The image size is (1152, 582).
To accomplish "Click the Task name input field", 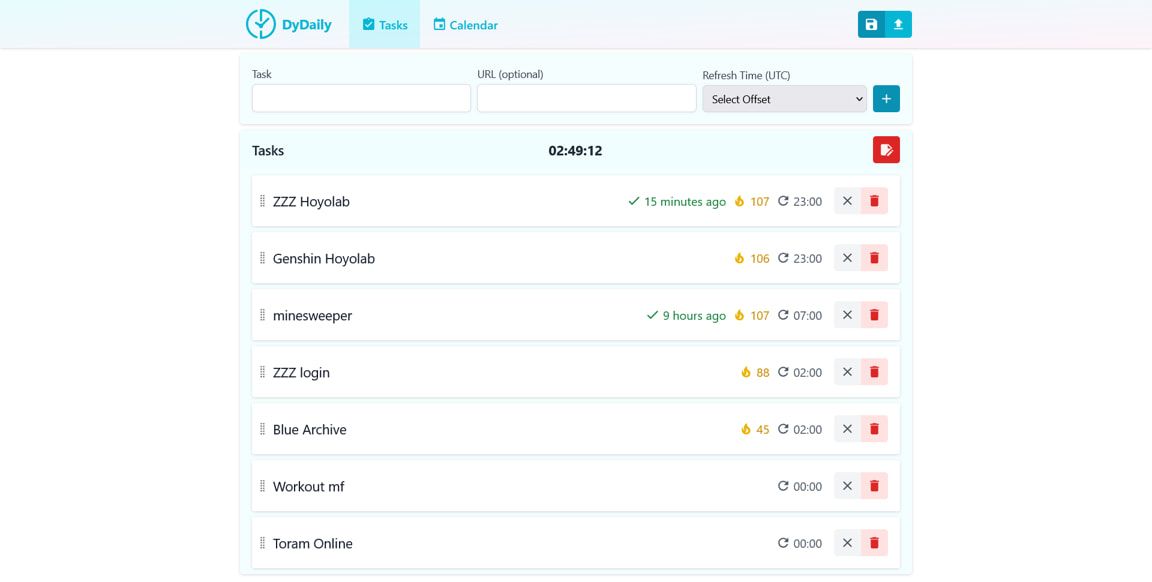I will pos(361,98).
